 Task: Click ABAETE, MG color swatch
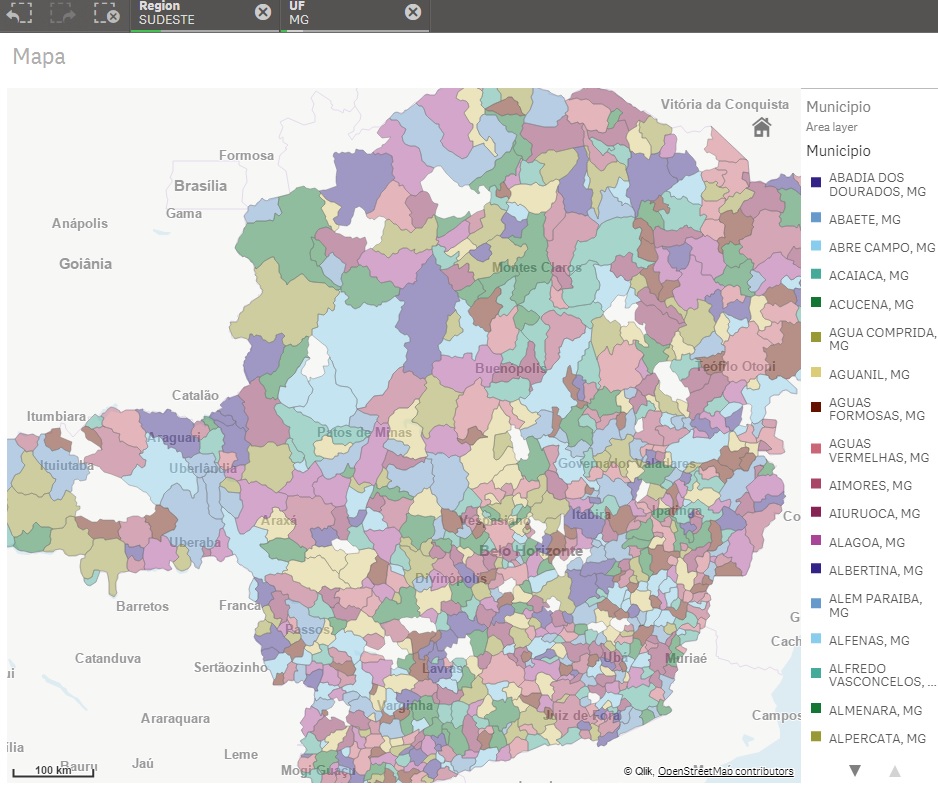[x=816, y=218]
